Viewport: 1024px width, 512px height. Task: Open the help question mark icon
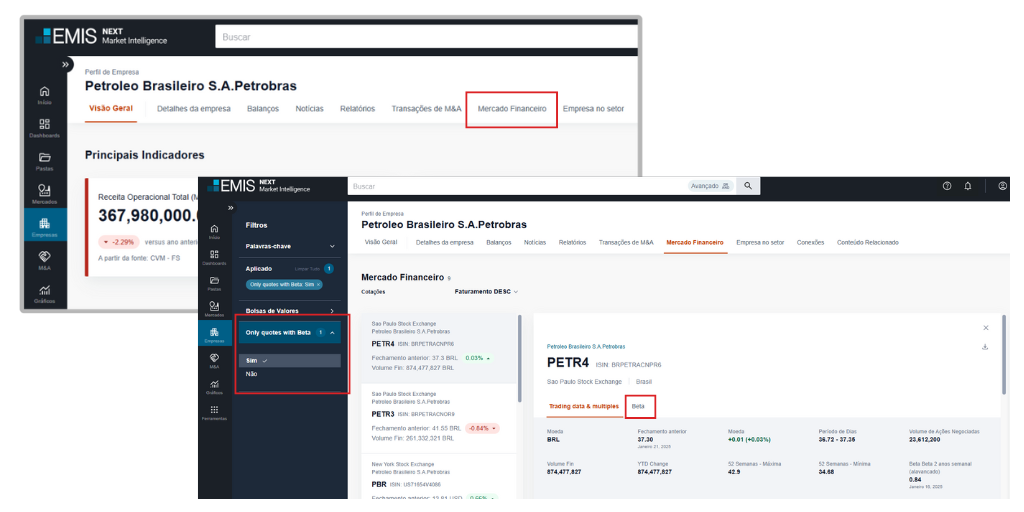(x=947, y=186)
